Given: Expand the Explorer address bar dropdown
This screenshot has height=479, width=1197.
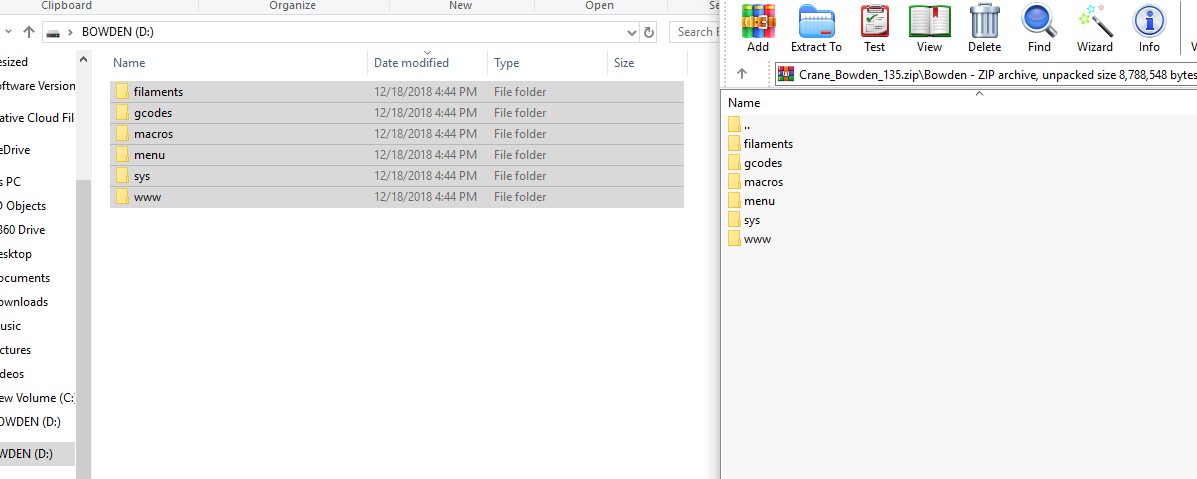Looking at the screenshot, I should point(631,32).
